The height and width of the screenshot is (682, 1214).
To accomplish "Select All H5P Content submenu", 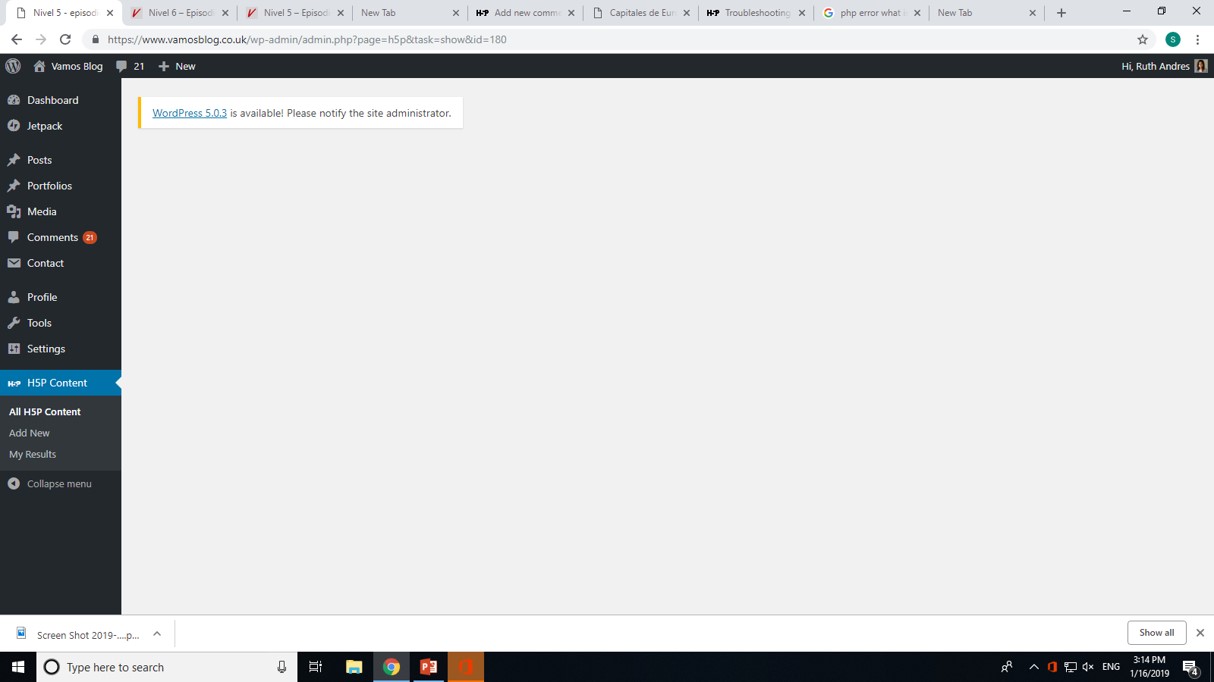I will [45, 412].
